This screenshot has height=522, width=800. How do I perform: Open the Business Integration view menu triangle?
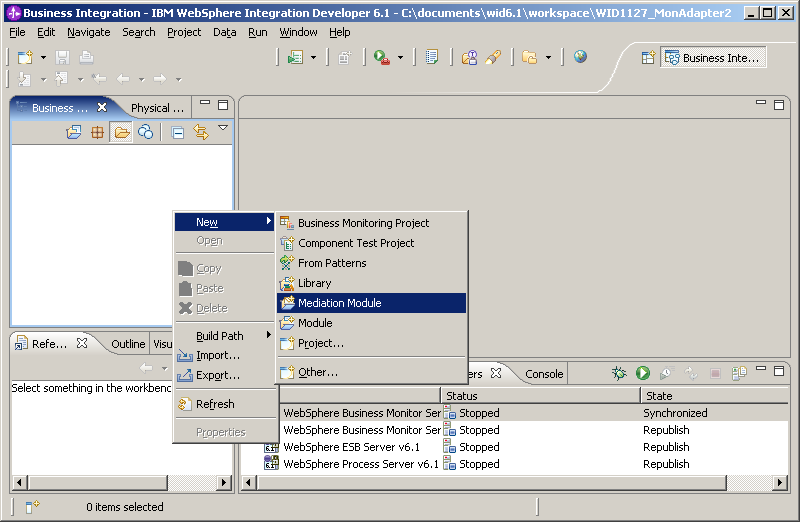(x=223, y=128)
